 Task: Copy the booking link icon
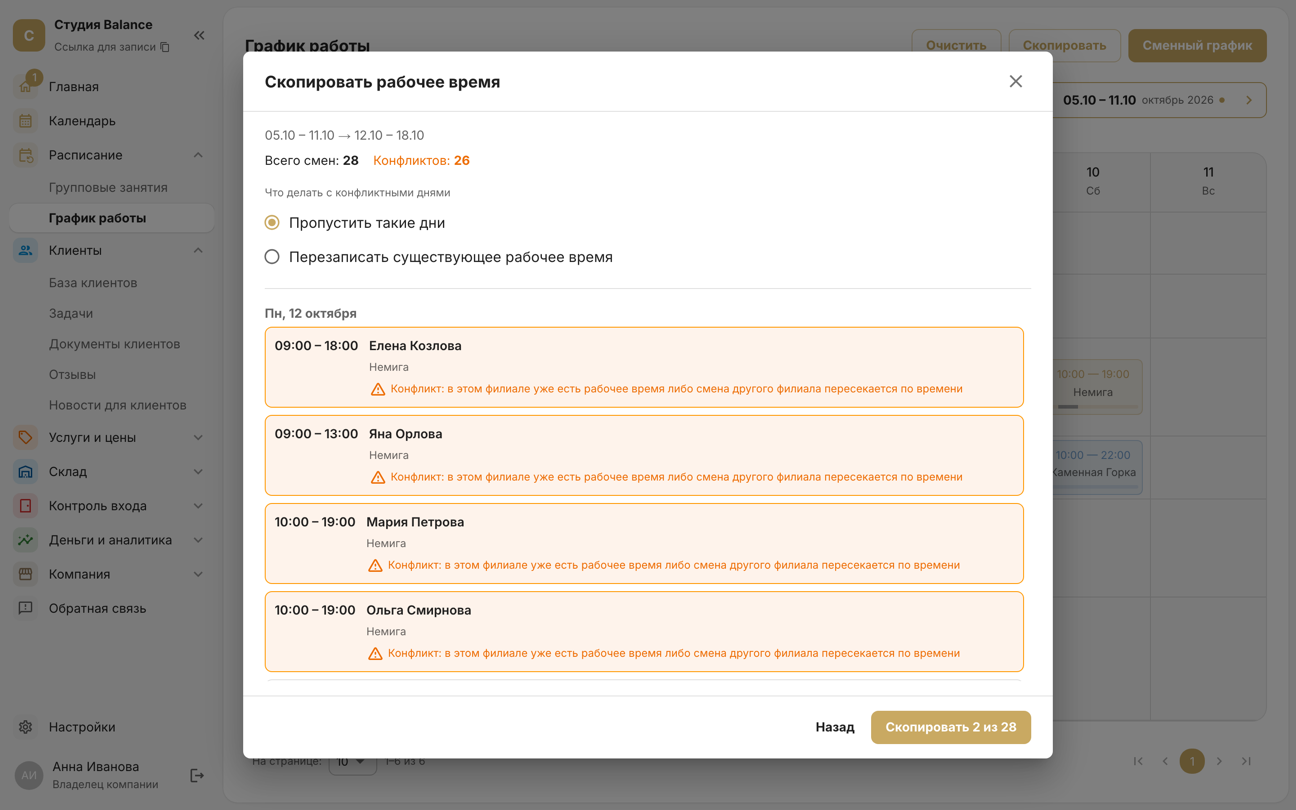point(165,47)
